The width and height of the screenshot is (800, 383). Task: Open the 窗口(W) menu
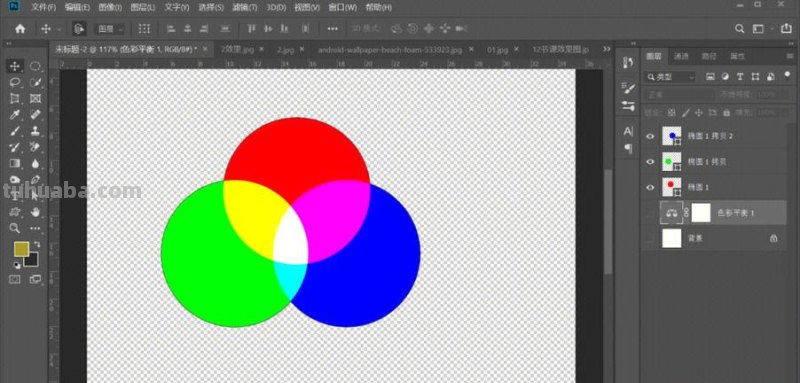click(x=343, y=7)
